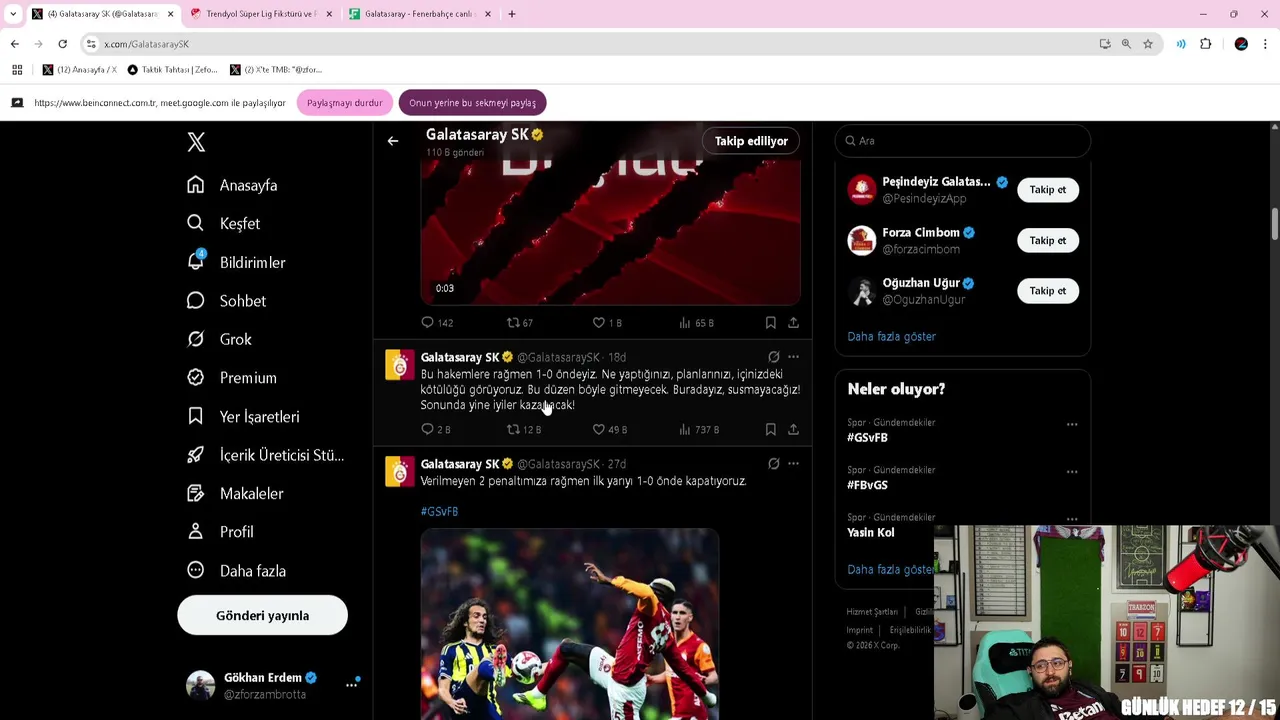
Task: Click the Takip ediliyor button
Action: click(751, 141)
